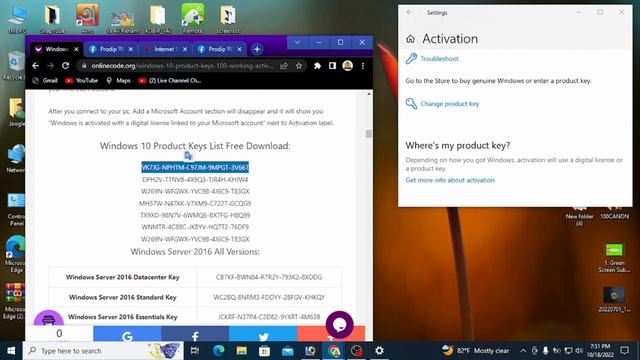
Task: Share page via the Twitter button
Action: tap(263, 335)
